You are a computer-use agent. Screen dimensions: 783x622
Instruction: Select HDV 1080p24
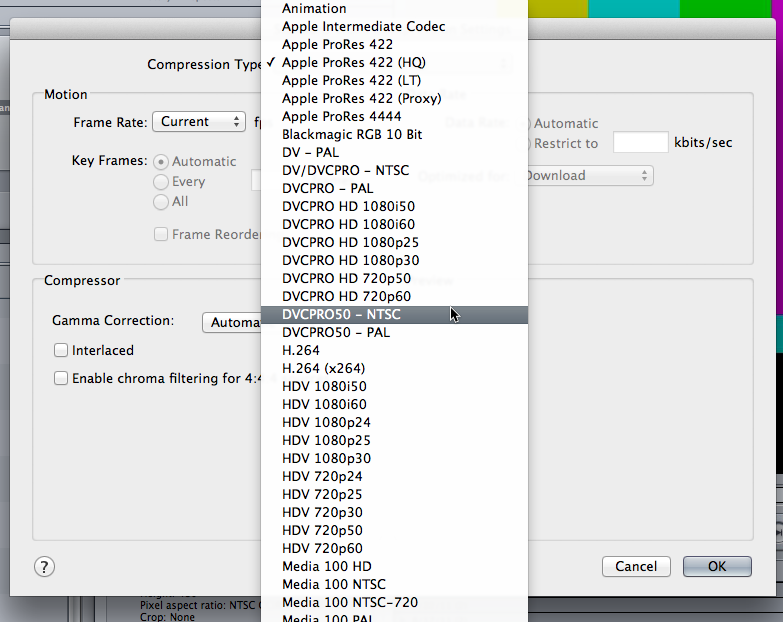click(394, 422)
